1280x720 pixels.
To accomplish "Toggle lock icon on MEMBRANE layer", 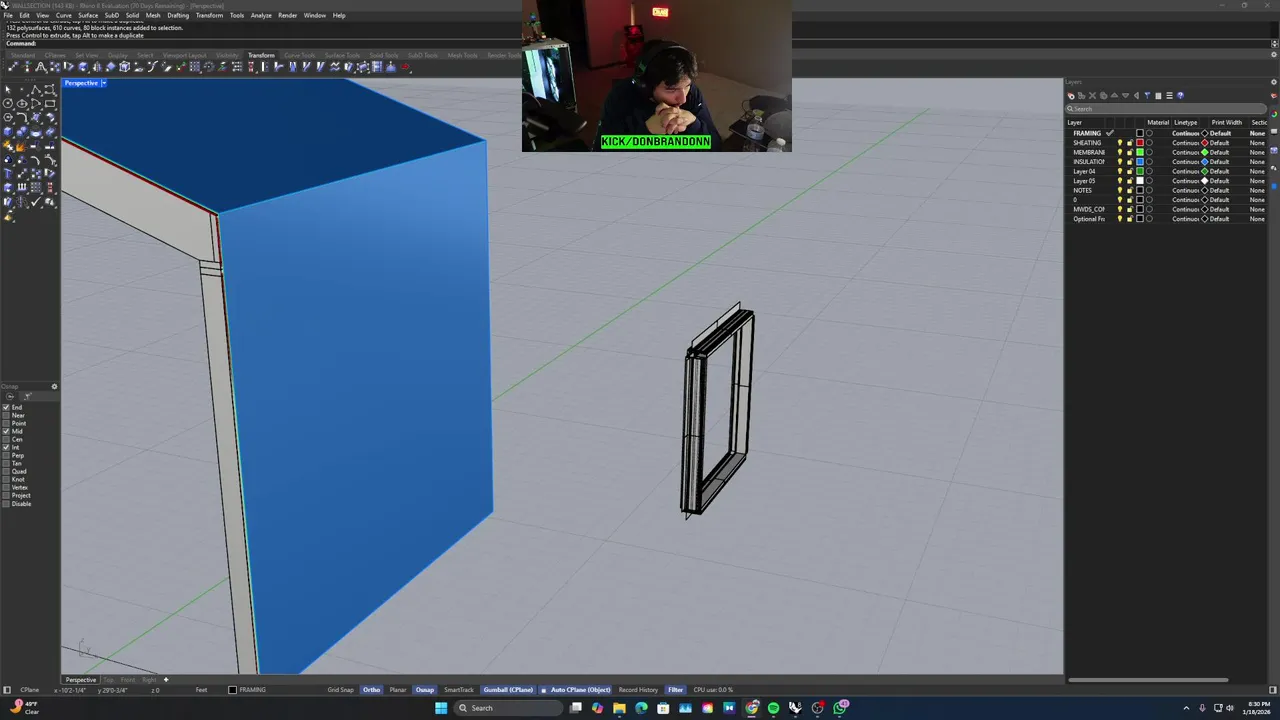I will pos(1130,152).
